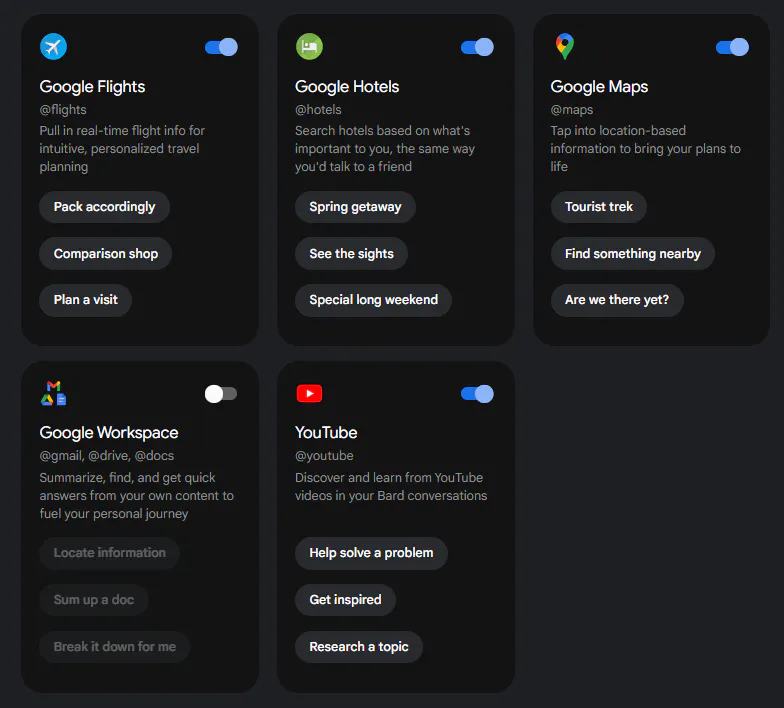Screen dimensions: 784x708
Task: Choose the 'Research a topic' prompt
Action: point(358,647)
